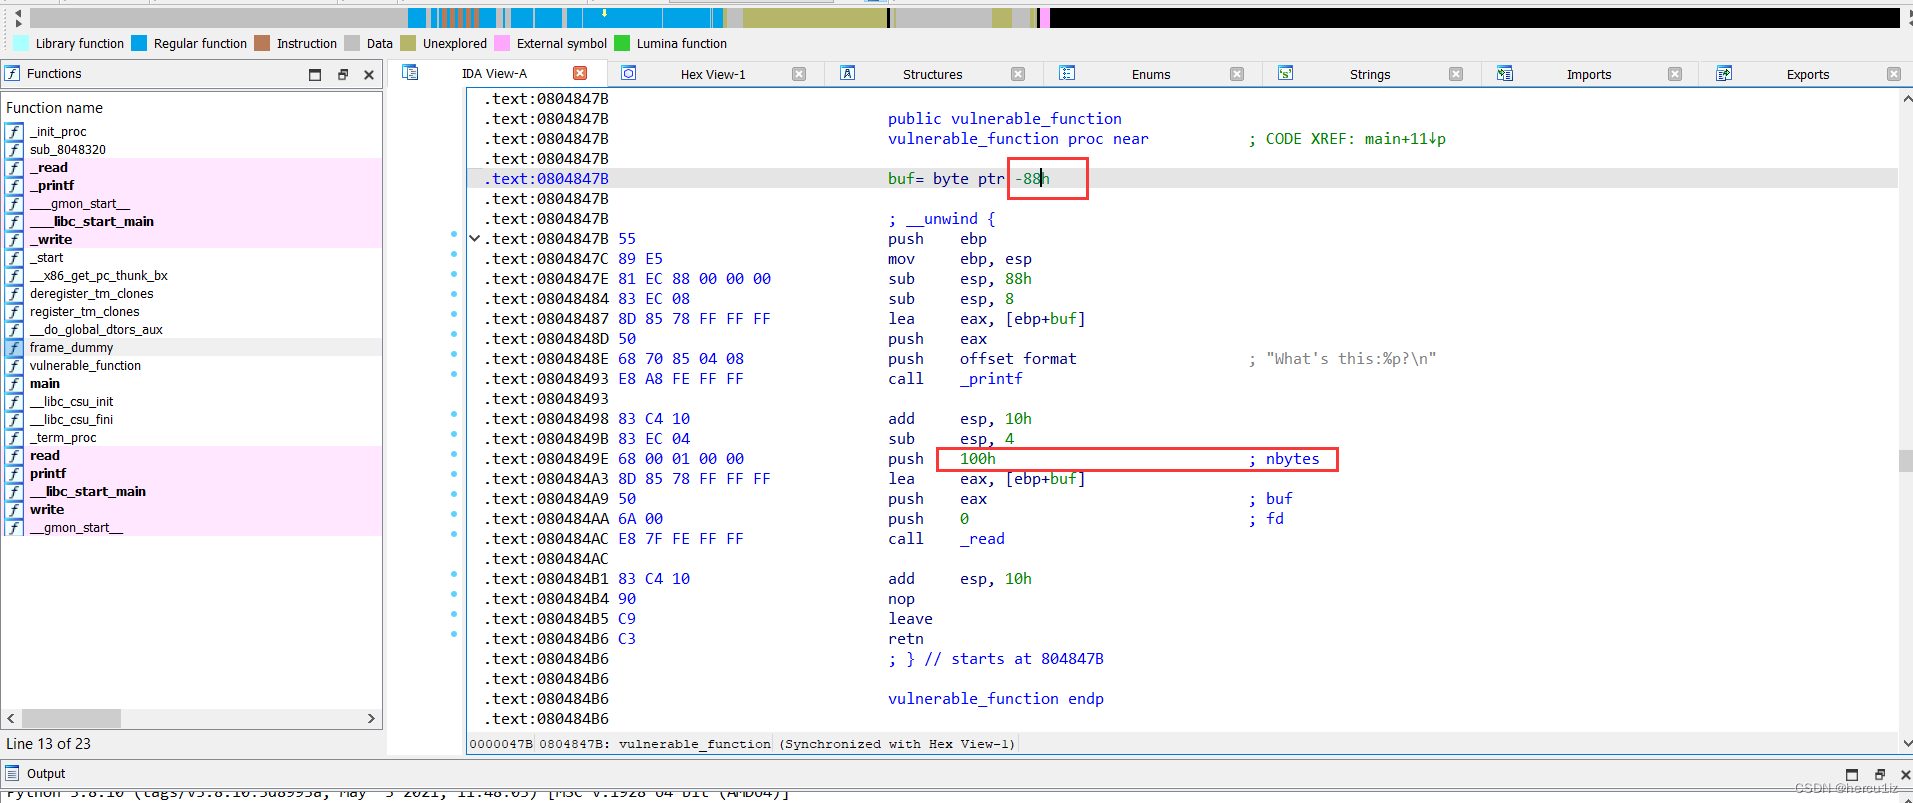Click function icon beside __do_global_dtors_aux
1913x803 pixels.
14,330
